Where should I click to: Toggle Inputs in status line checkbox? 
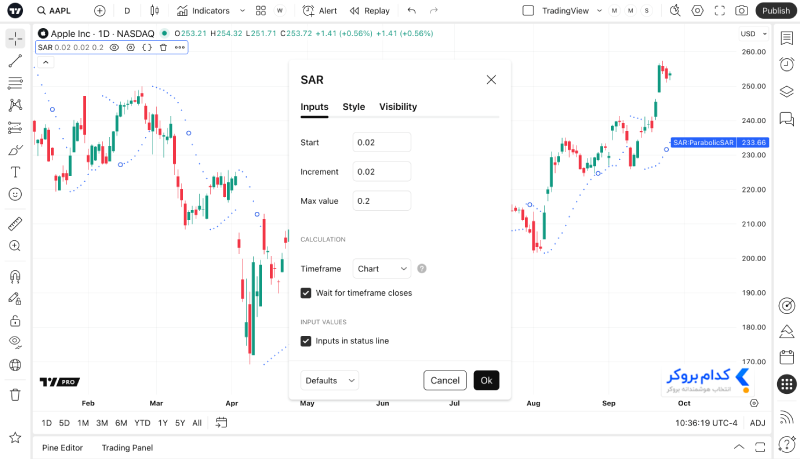306,341
